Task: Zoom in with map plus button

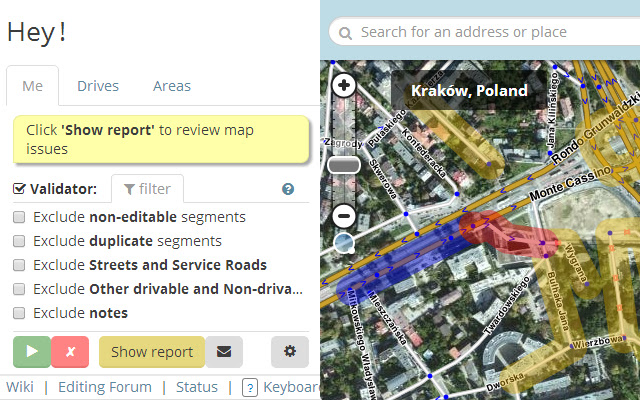Action: [344, 85]
